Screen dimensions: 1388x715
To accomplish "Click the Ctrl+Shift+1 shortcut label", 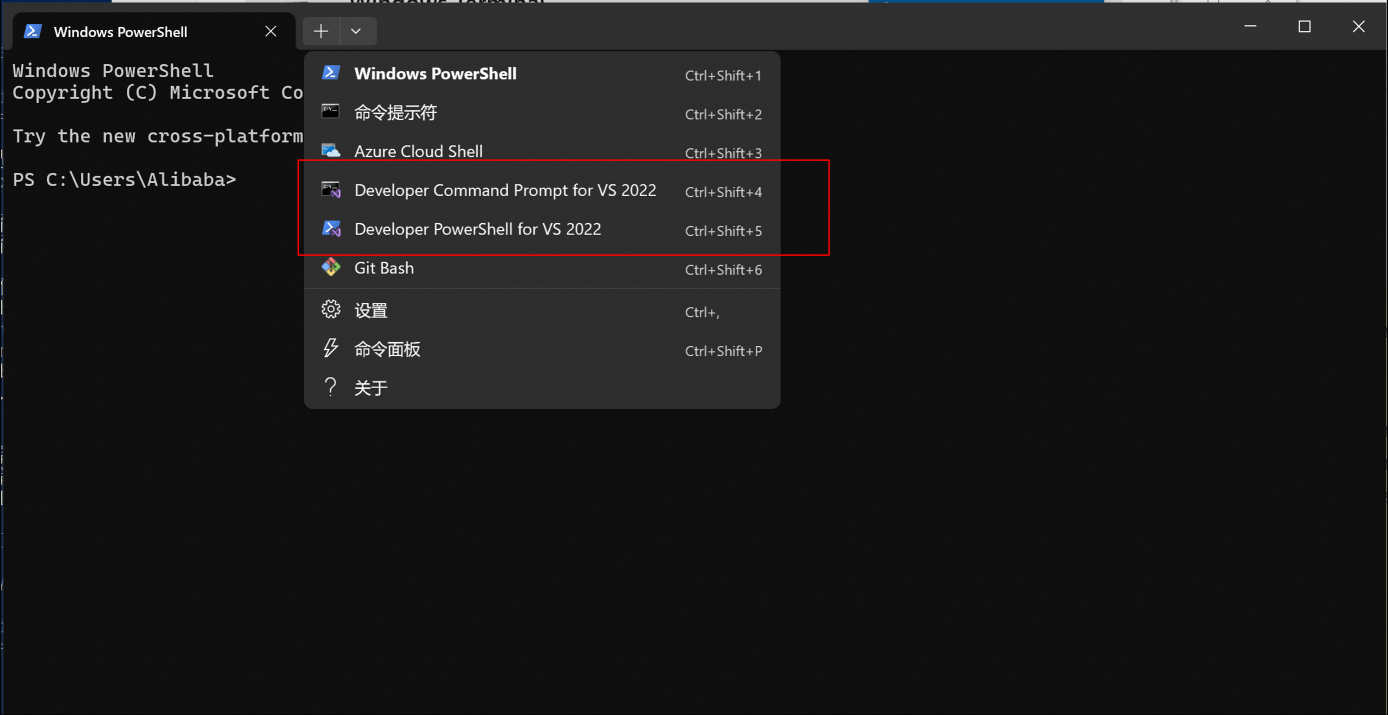I will [723, 75].
